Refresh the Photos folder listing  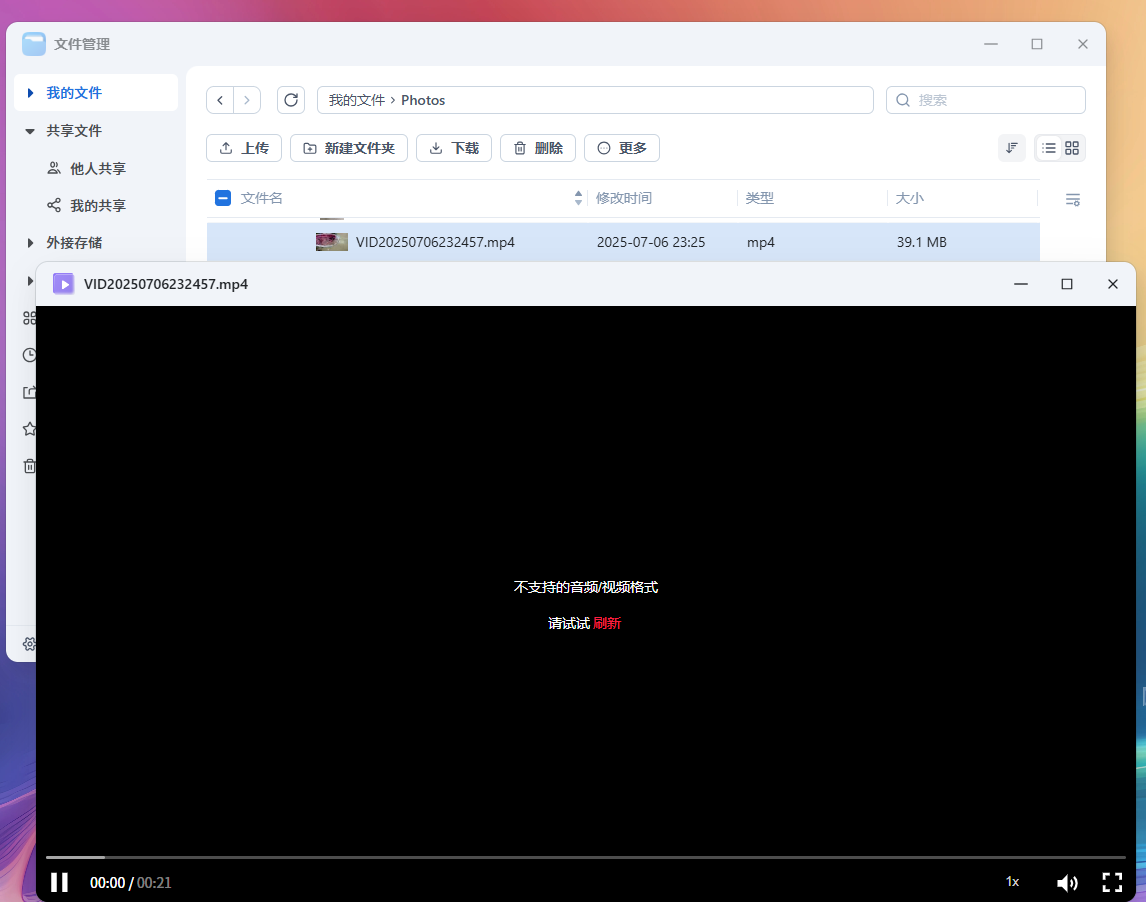click(291, 100)
